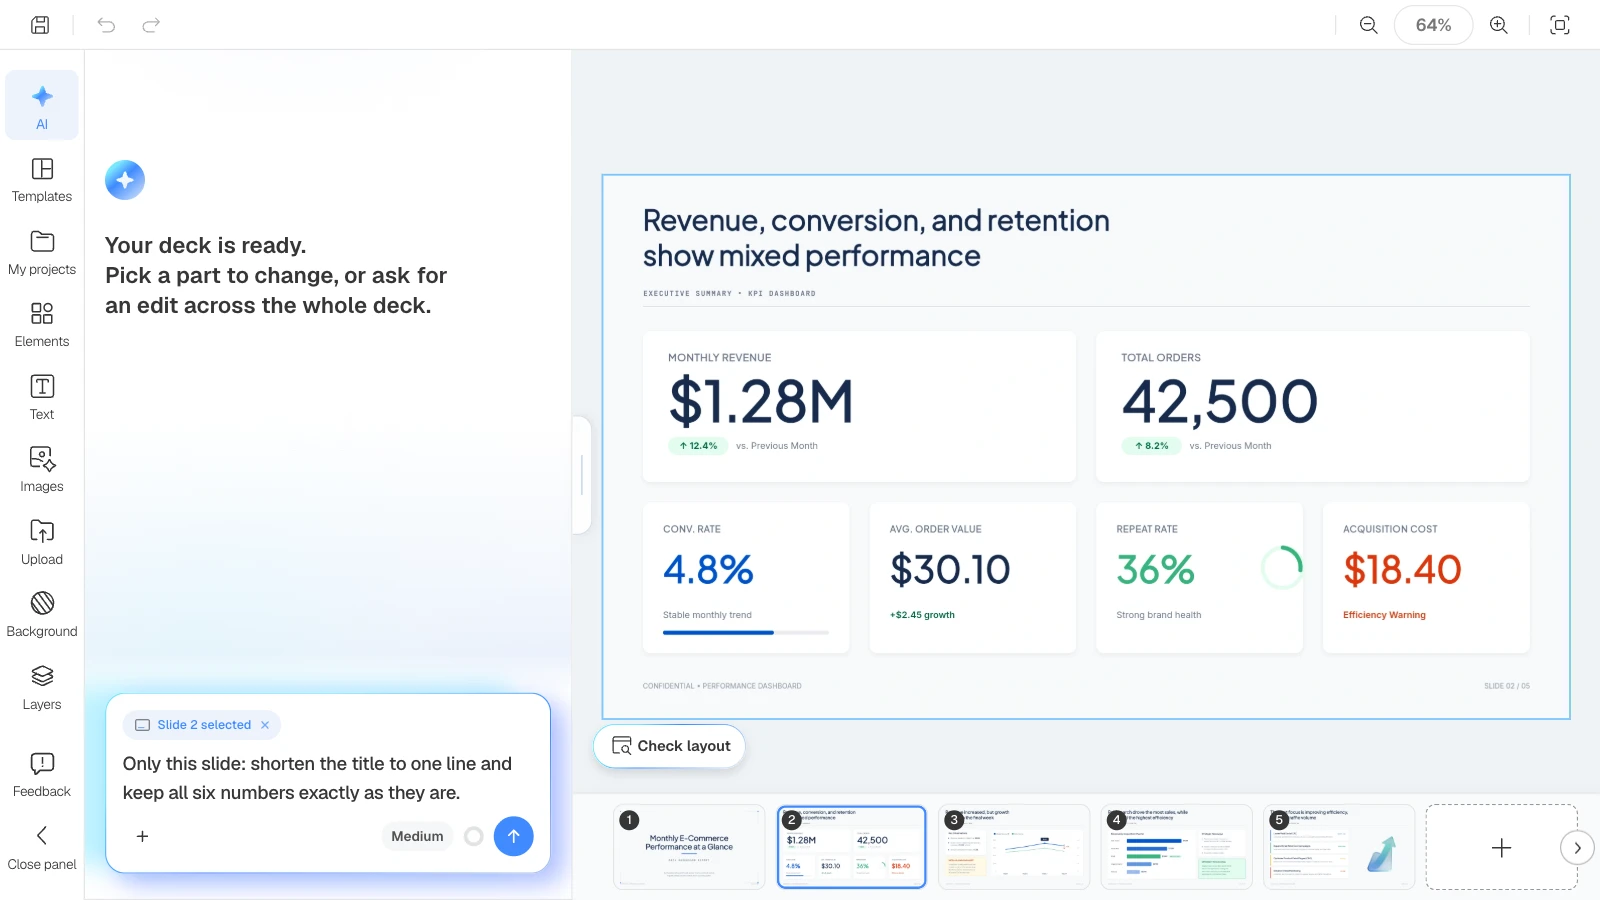Click the repeat rate circular gauge
This screenshot has width=1600, height=900.
click(1281, 568)
